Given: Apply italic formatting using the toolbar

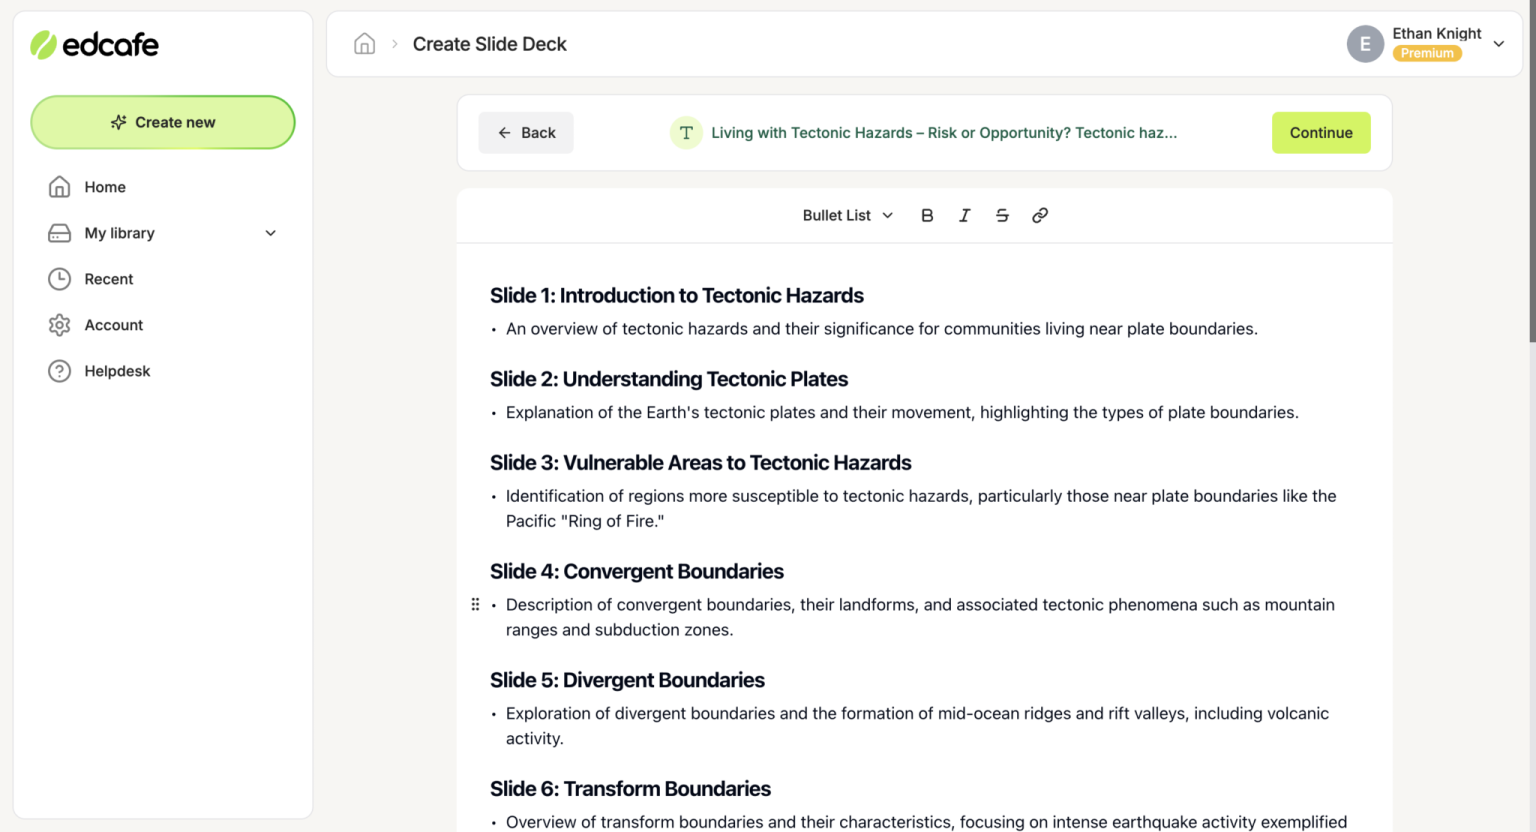Looking at the screenshot, I should (964, 215).
